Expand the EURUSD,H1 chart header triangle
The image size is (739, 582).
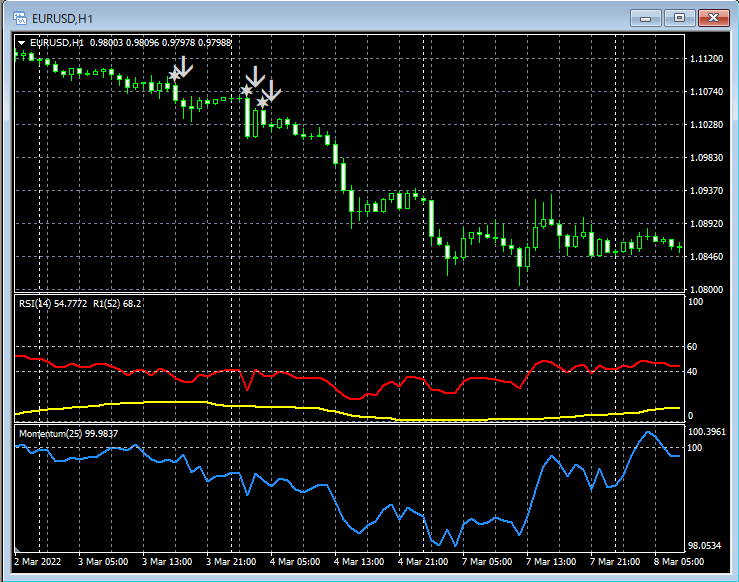[x=21, y=43]
